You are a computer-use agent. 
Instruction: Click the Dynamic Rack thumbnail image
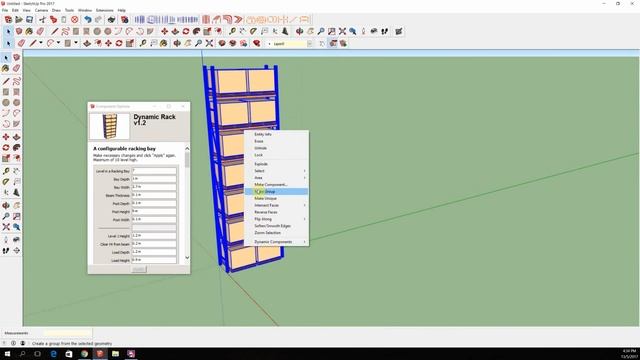pyautogui.click(x=109, y=126)
